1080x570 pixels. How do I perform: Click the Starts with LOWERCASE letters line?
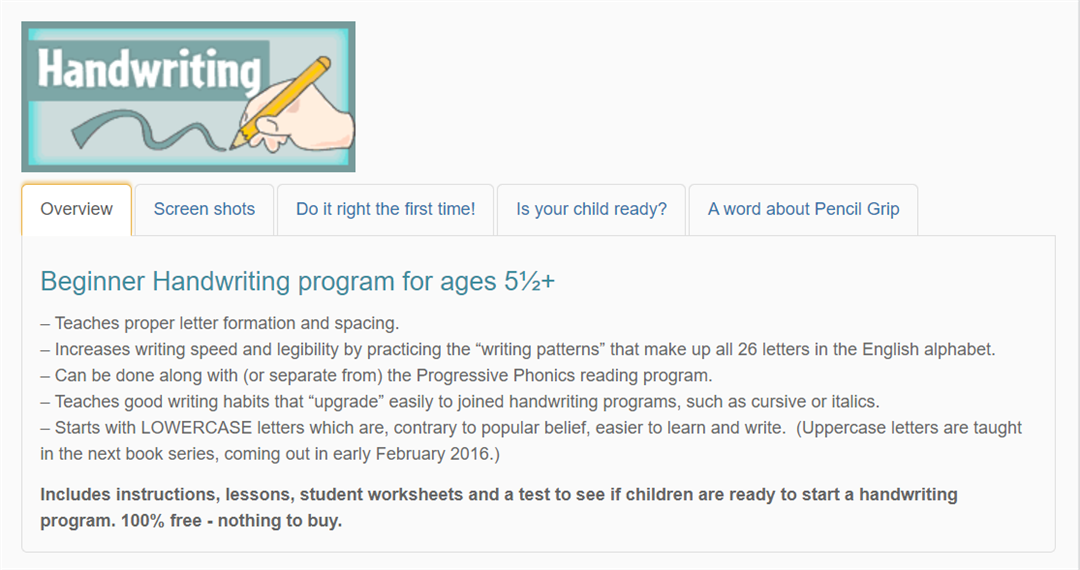tap(531, 441)
